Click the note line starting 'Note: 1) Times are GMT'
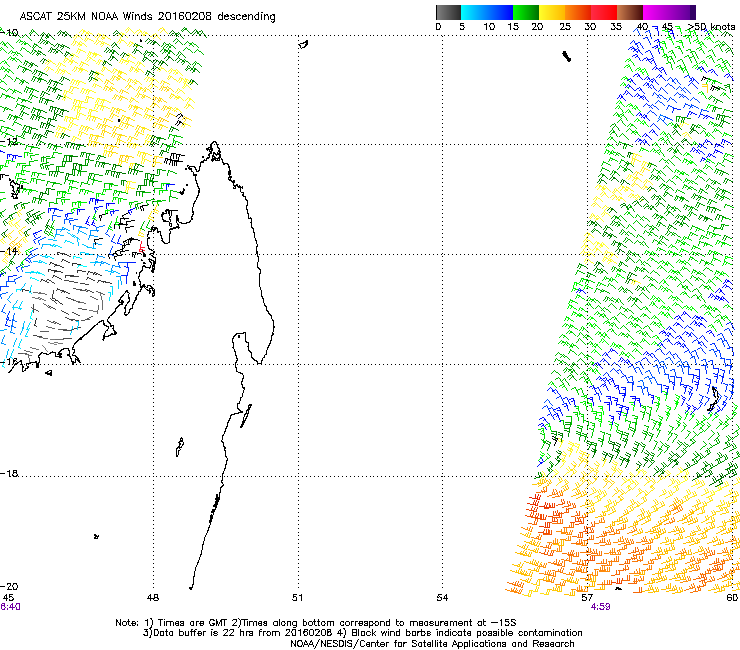The image size is (740, 650). pyautogui.click(x=316, y=623)
